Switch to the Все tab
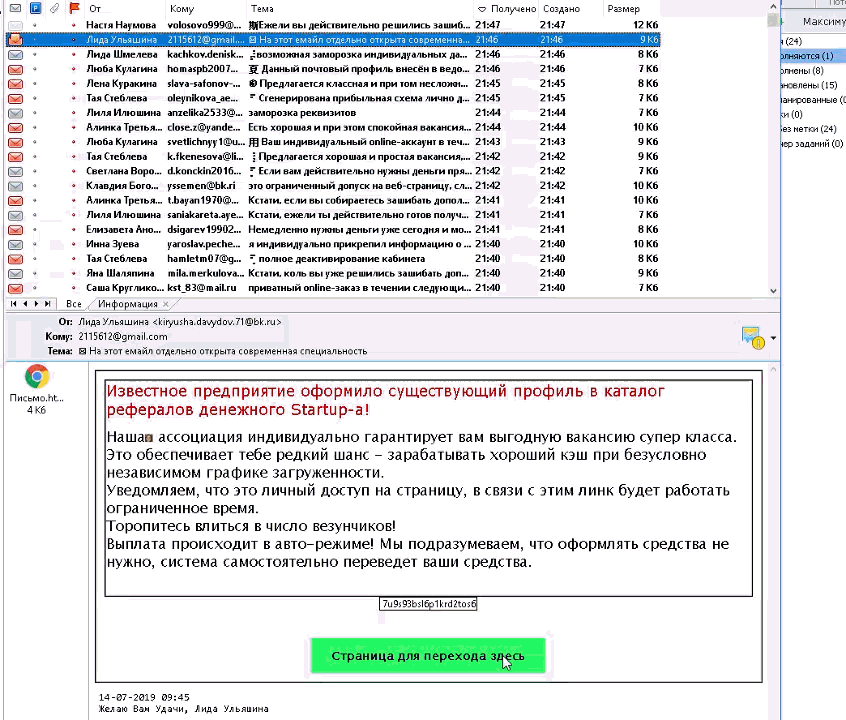The width and height of the screenshot is (846, 720). [74, 304]
